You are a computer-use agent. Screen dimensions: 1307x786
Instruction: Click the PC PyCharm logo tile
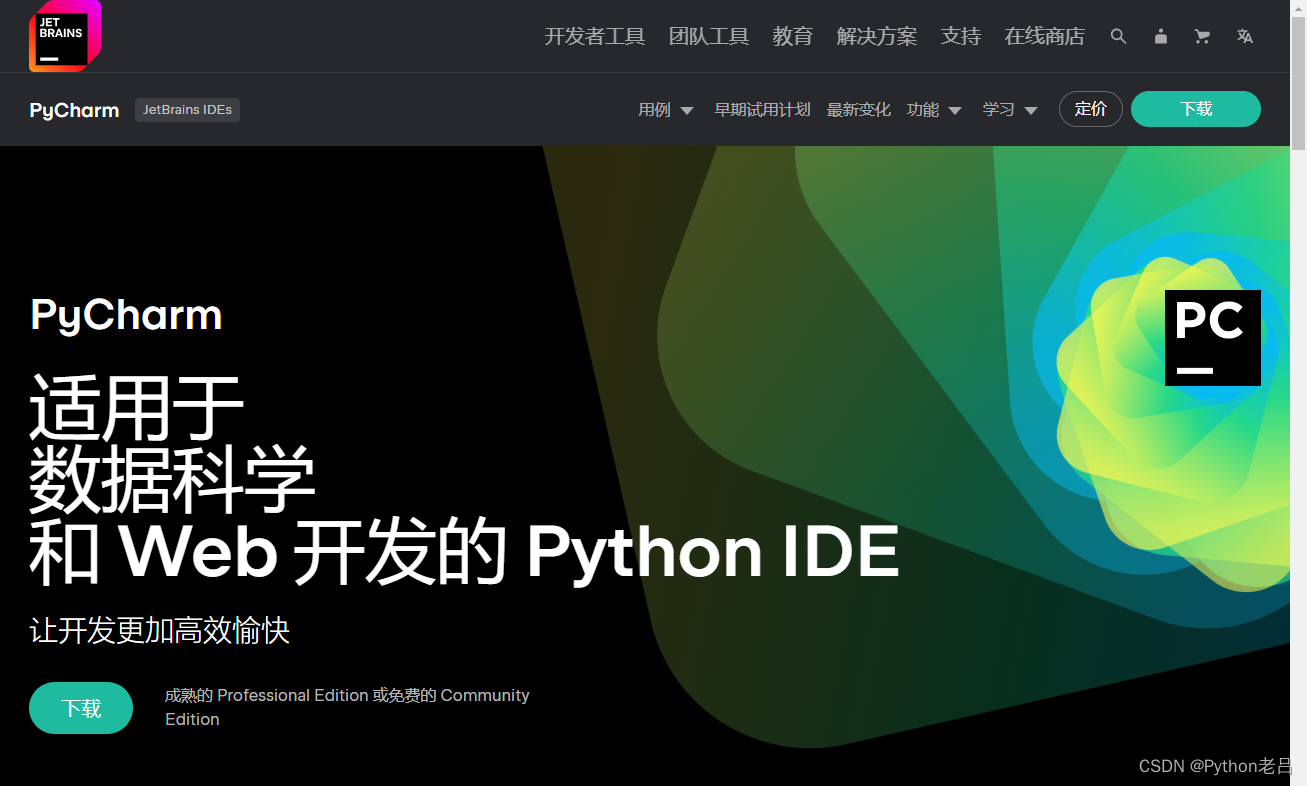[x=1212, y=338]
